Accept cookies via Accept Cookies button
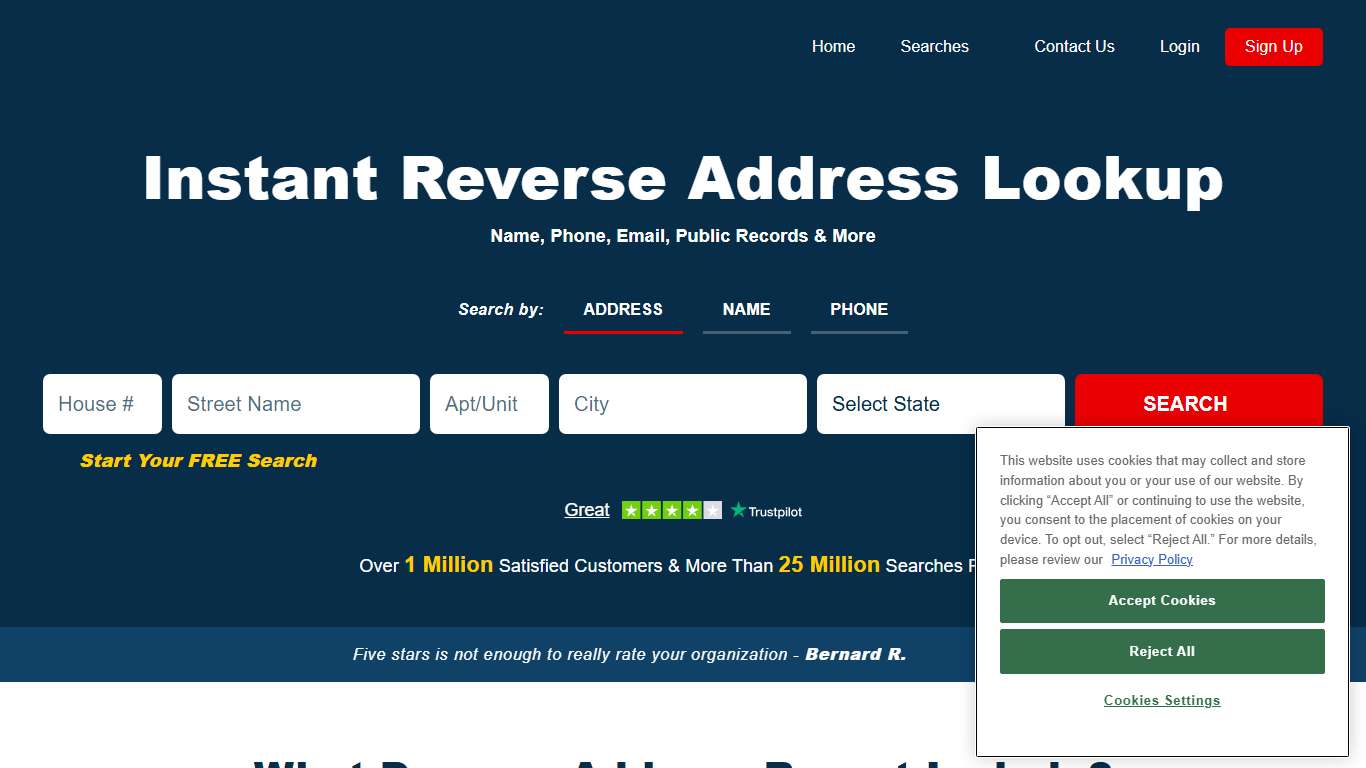 (x=1161, y=600)
